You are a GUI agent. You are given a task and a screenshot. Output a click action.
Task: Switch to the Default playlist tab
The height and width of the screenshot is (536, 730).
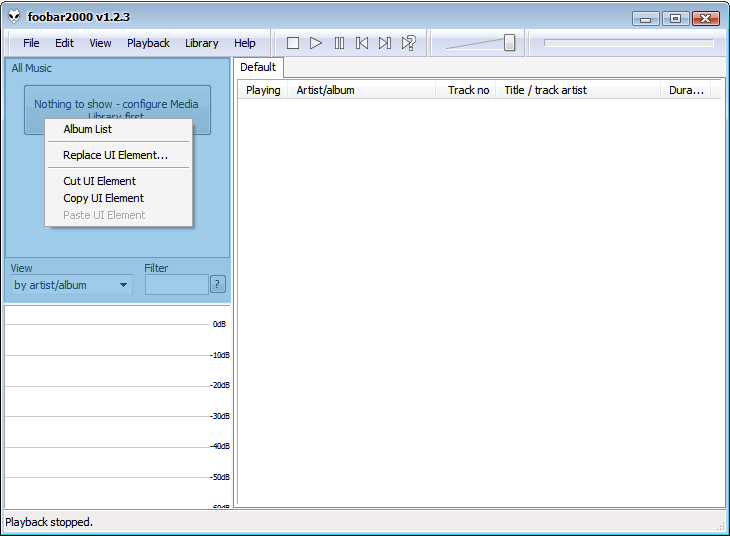point(258,68)
